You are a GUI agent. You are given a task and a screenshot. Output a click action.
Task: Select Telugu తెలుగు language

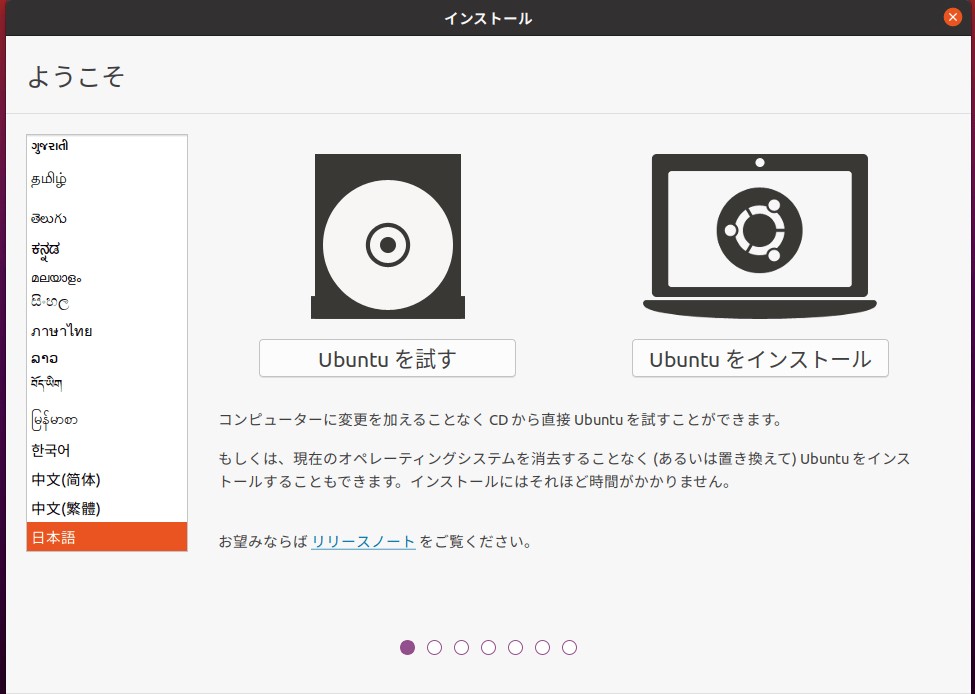pyautogui.click(x=107, y=218)
